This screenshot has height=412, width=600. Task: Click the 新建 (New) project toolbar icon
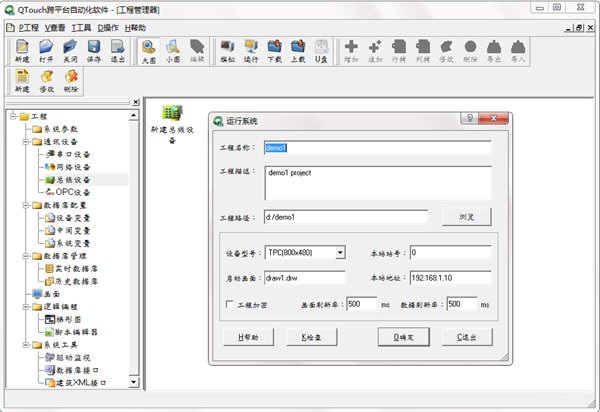click(22, 50)
